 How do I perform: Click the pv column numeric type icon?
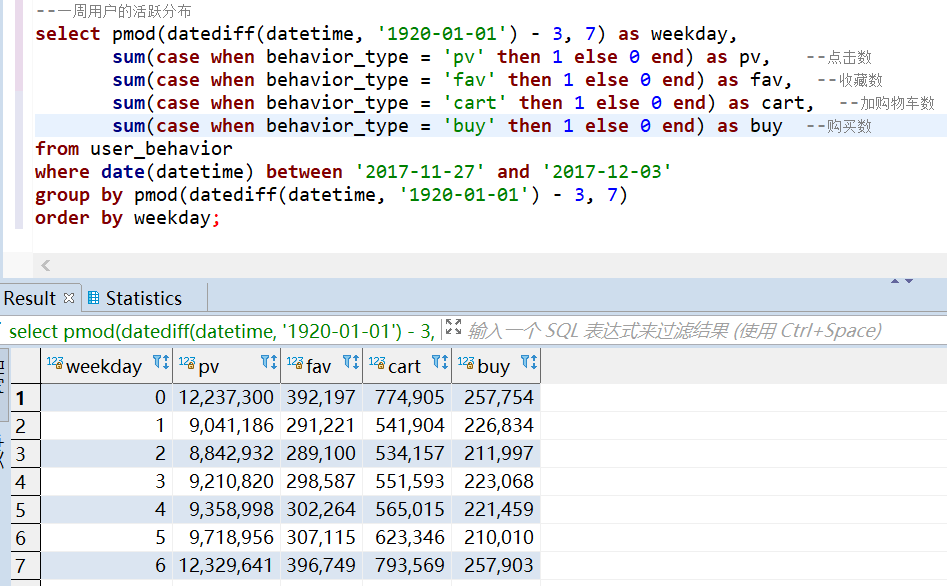click(x=187, y=362)
